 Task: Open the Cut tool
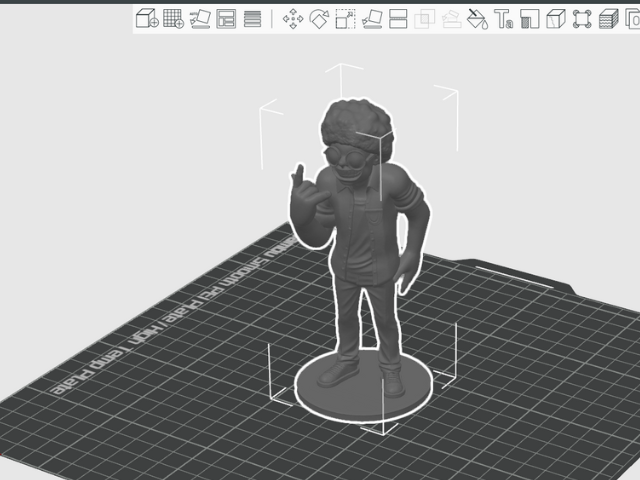(x=398, y=18)
